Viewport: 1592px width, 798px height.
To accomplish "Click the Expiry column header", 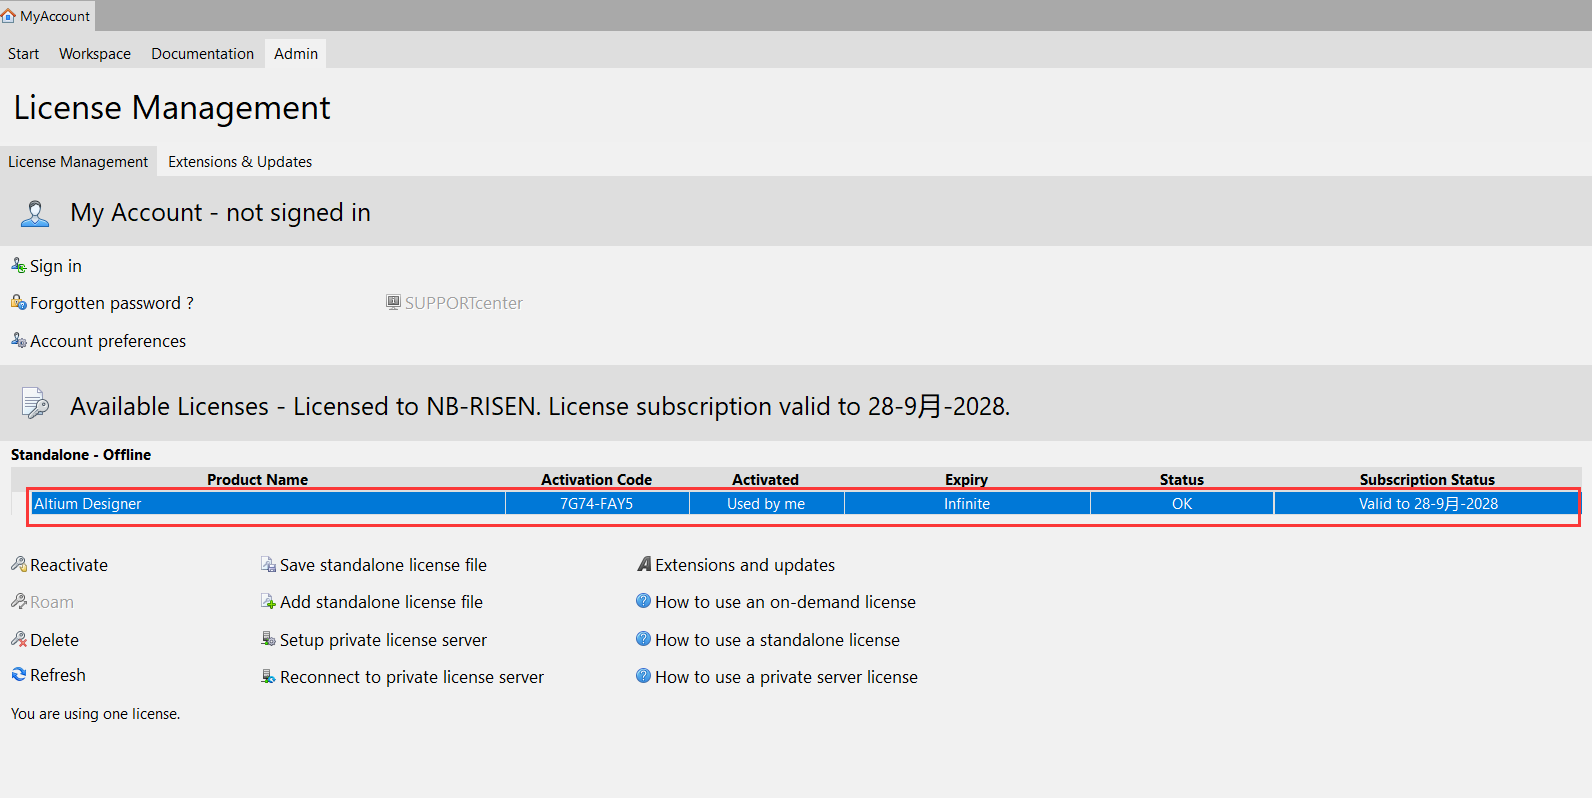I will coord(966,480).
